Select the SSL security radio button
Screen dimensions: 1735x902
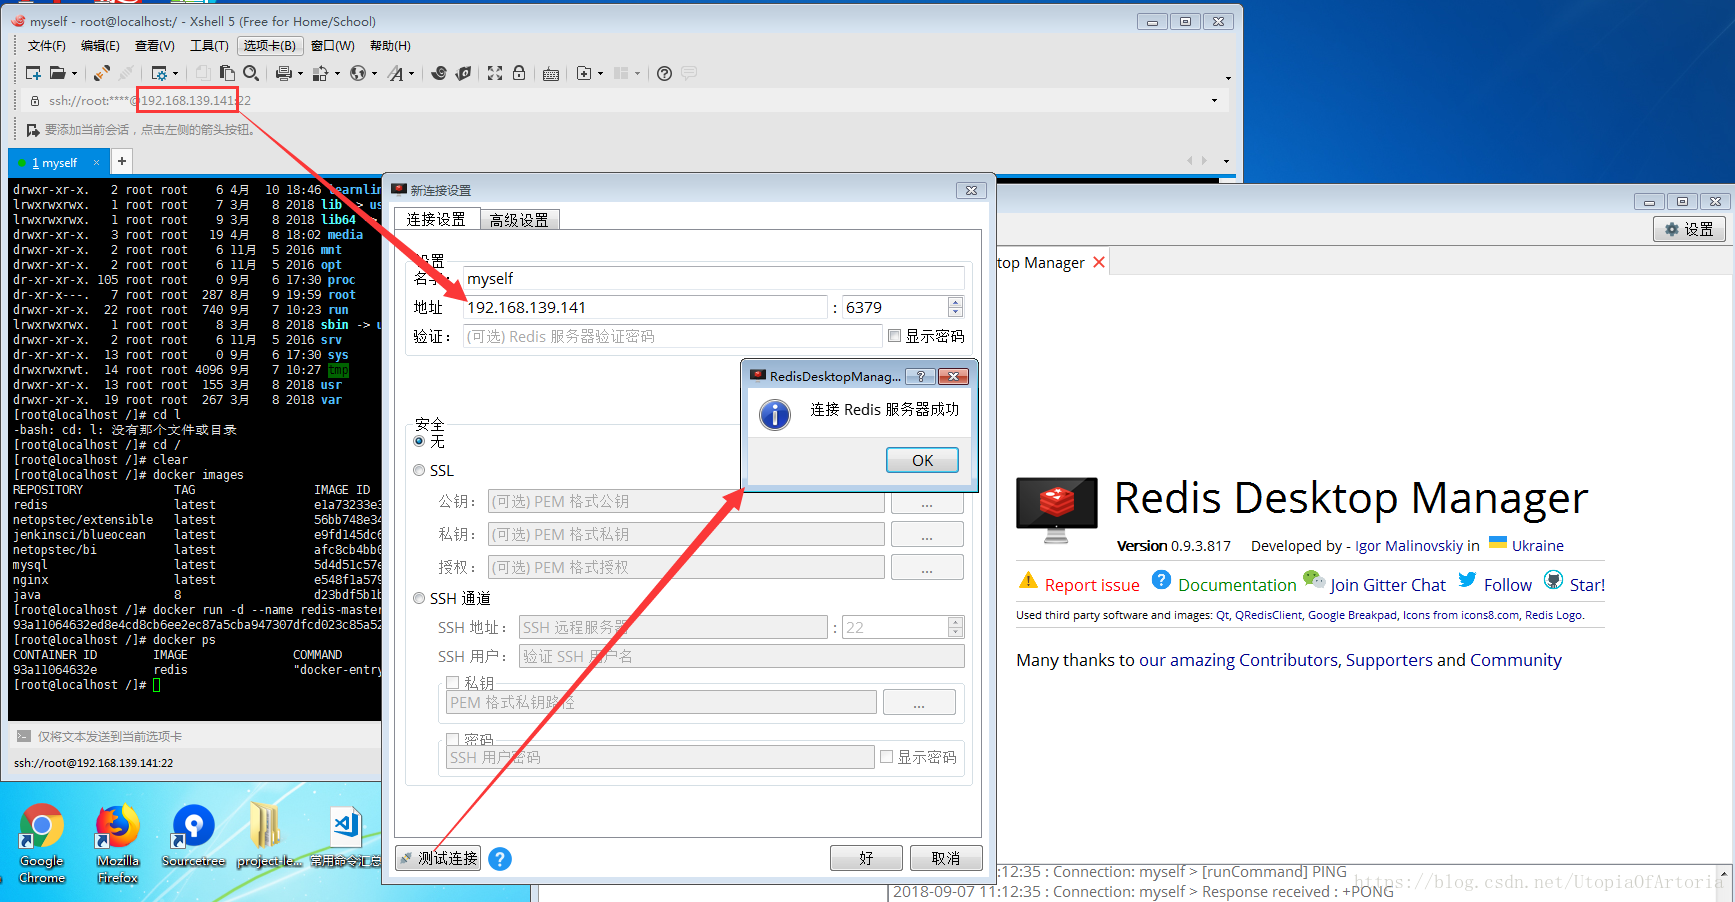point(419,470)
